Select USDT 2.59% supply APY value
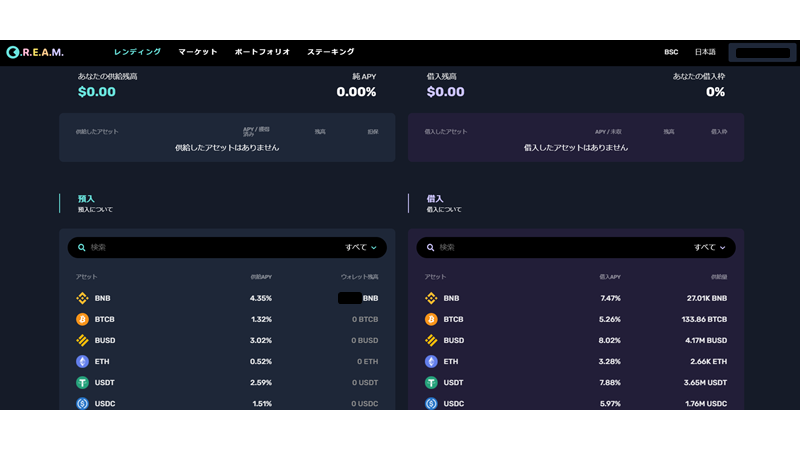The height and width of the screenshot is (450, 800). point(261,383)
